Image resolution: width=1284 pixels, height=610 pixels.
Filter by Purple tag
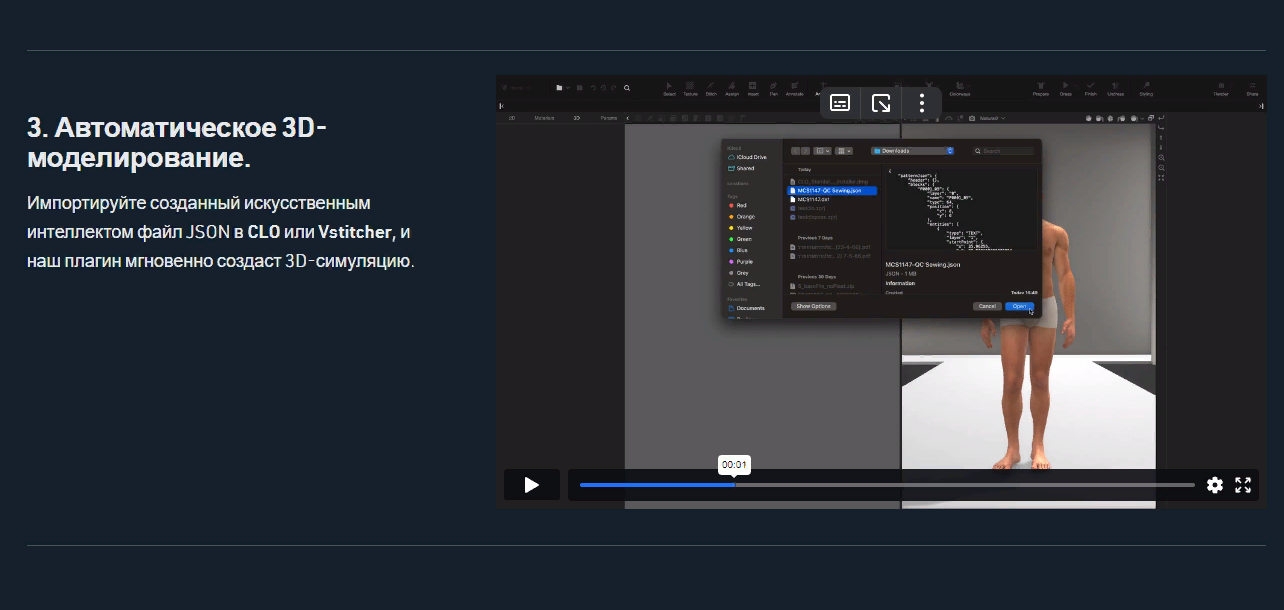pyautogui.click(x=741, y=261)
